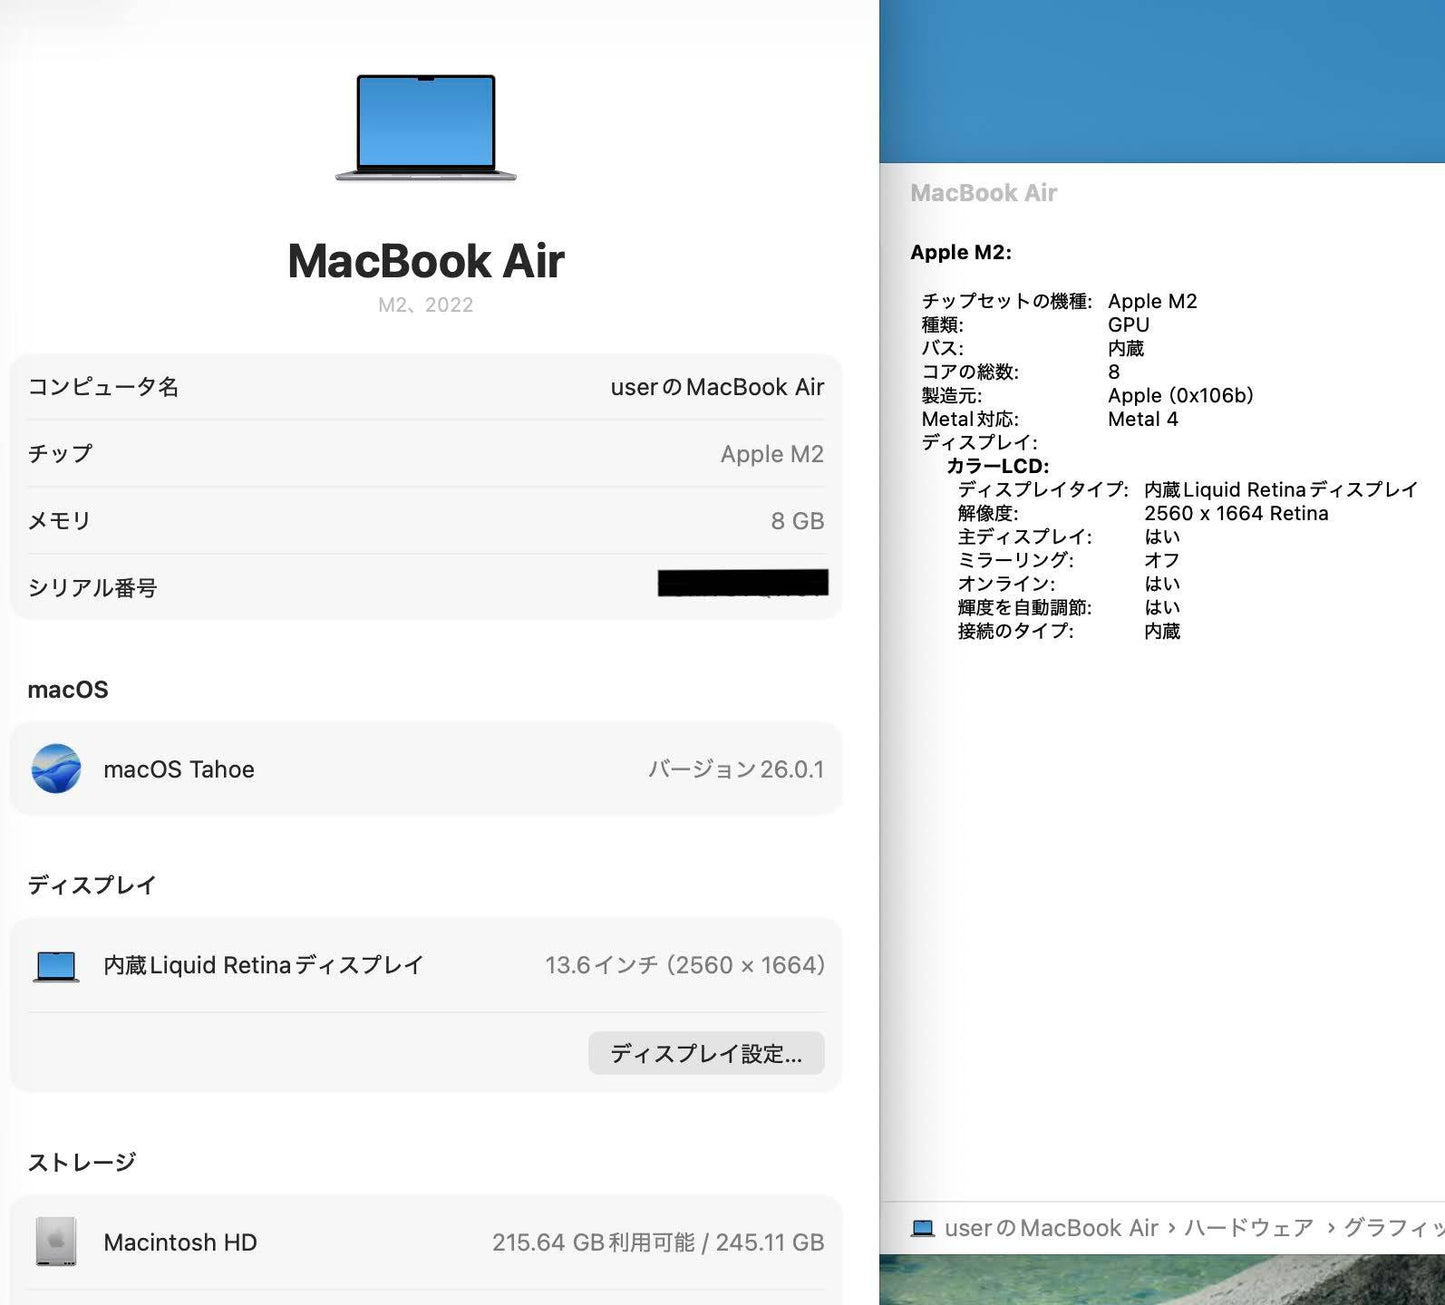Select the コンピュータ名 row
This screenshot has height=1305, width=1445.
point(425,387)
